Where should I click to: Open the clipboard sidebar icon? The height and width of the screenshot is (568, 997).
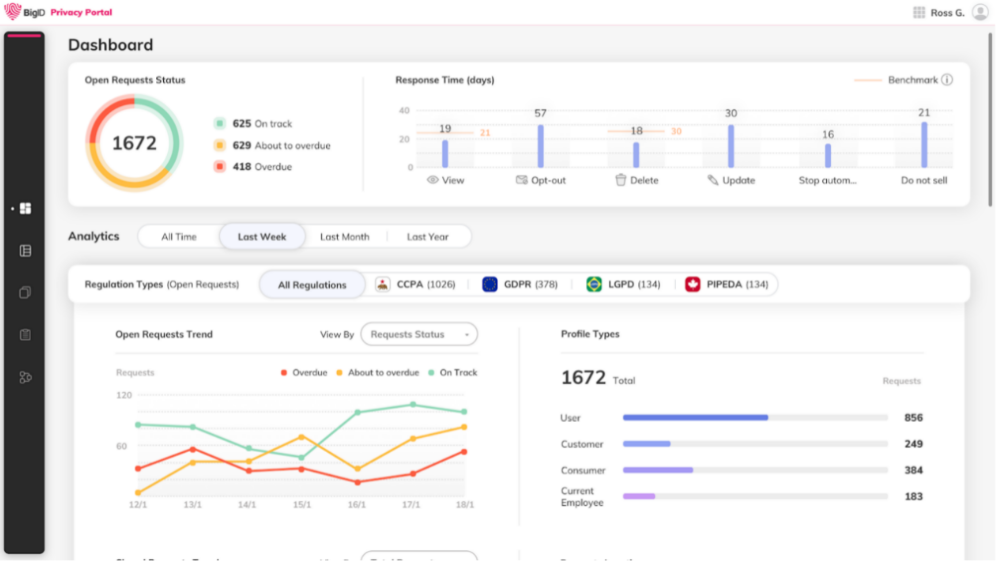tap(25, 335)
